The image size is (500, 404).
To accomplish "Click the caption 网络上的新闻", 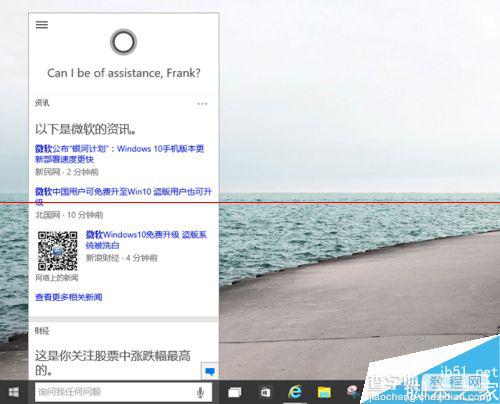I will (57, 277).
